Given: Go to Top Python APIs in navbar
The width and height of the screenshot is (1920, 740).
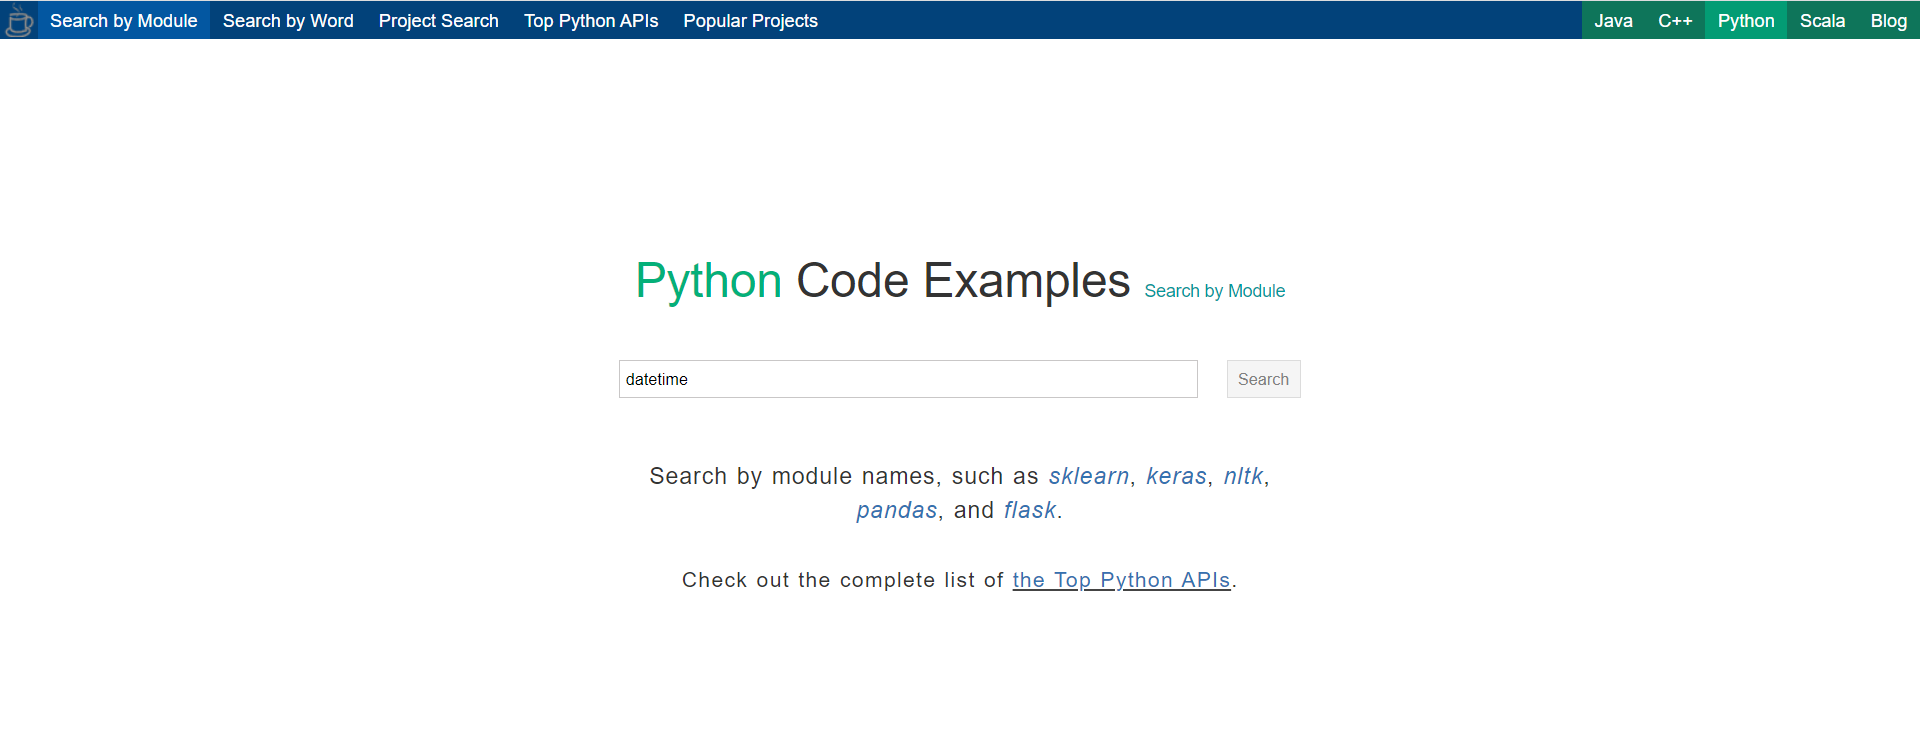Looking at the screenshot, I should coord(591,21).
